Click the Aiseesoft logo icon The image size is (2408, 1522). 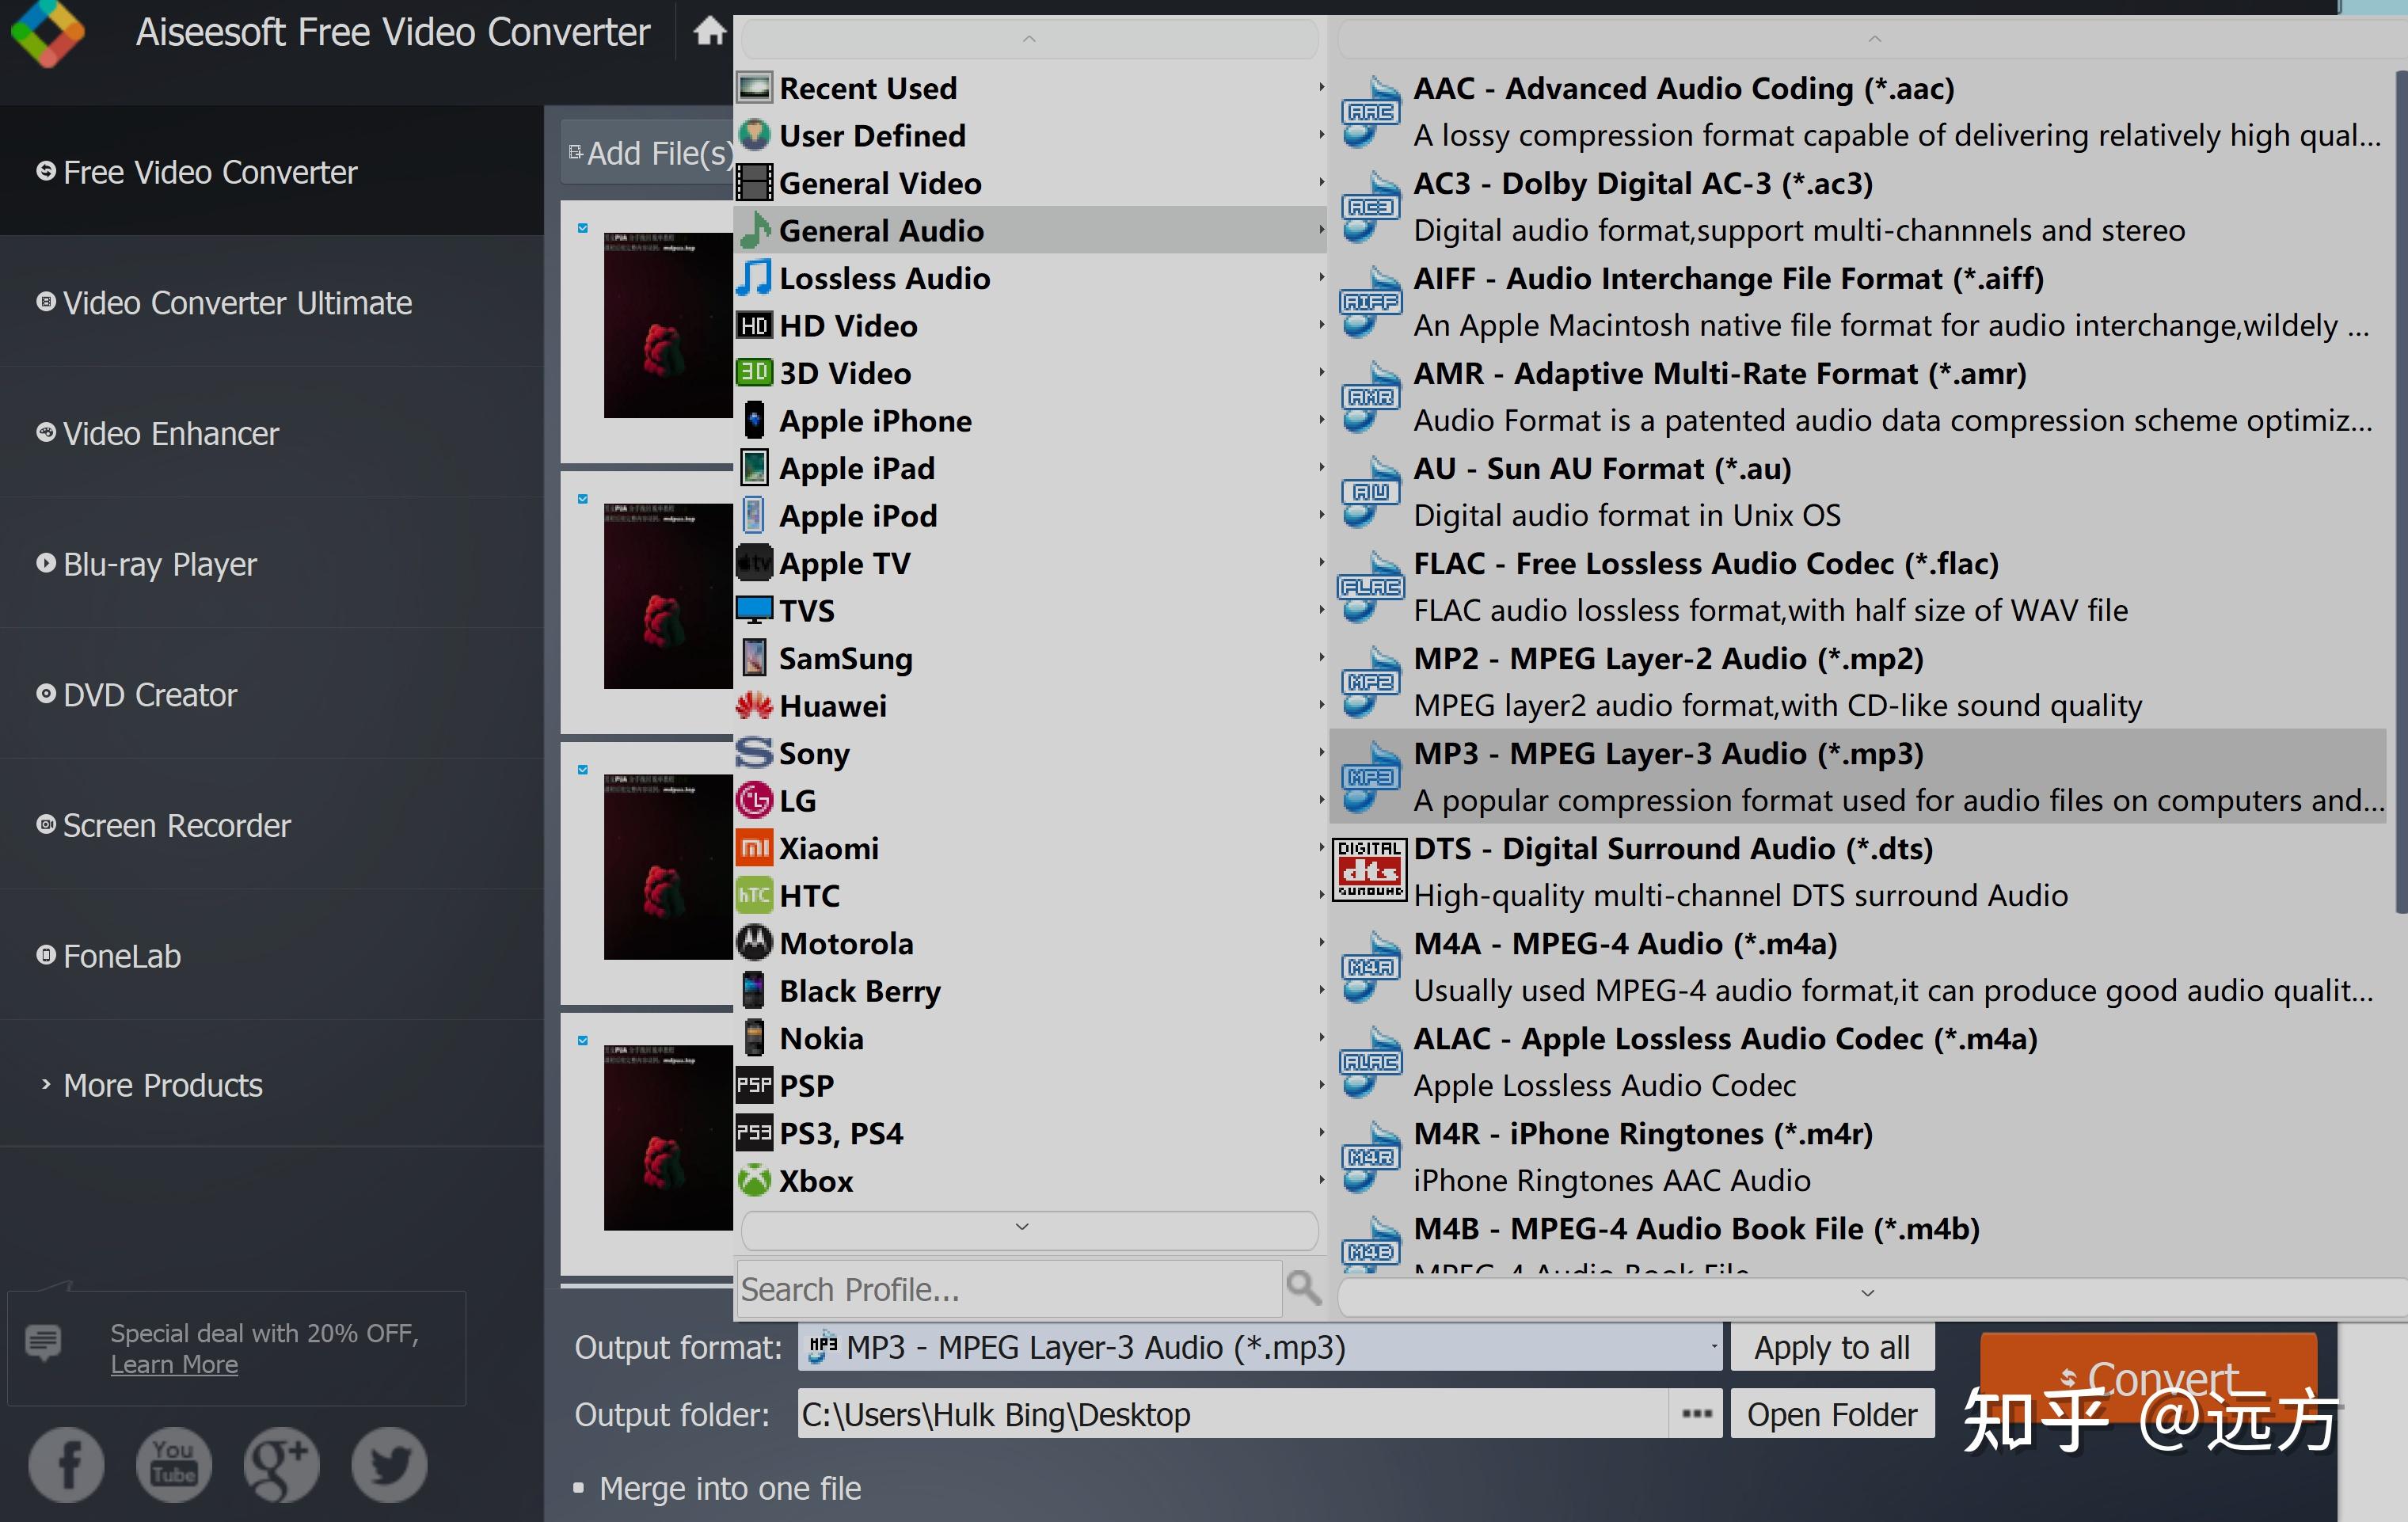point(47,33)
